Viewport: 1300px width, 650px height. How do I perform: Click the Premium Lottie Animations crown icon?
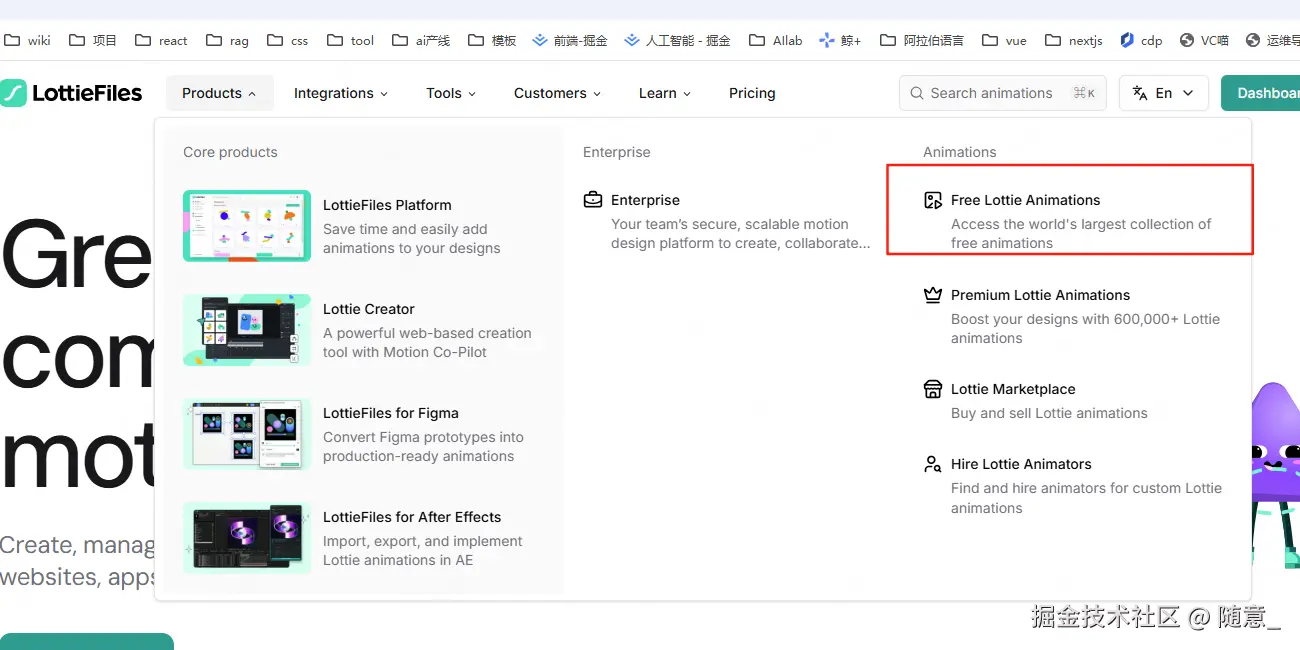click(933, 295)
